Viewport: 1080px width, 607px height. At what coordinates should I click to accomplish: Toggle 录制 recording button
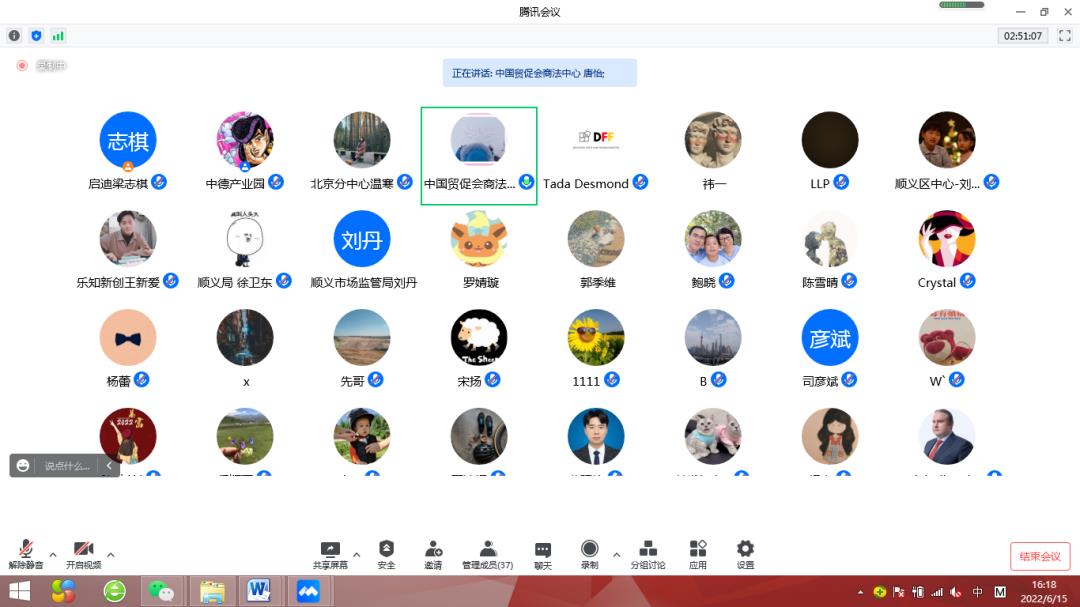590,555
